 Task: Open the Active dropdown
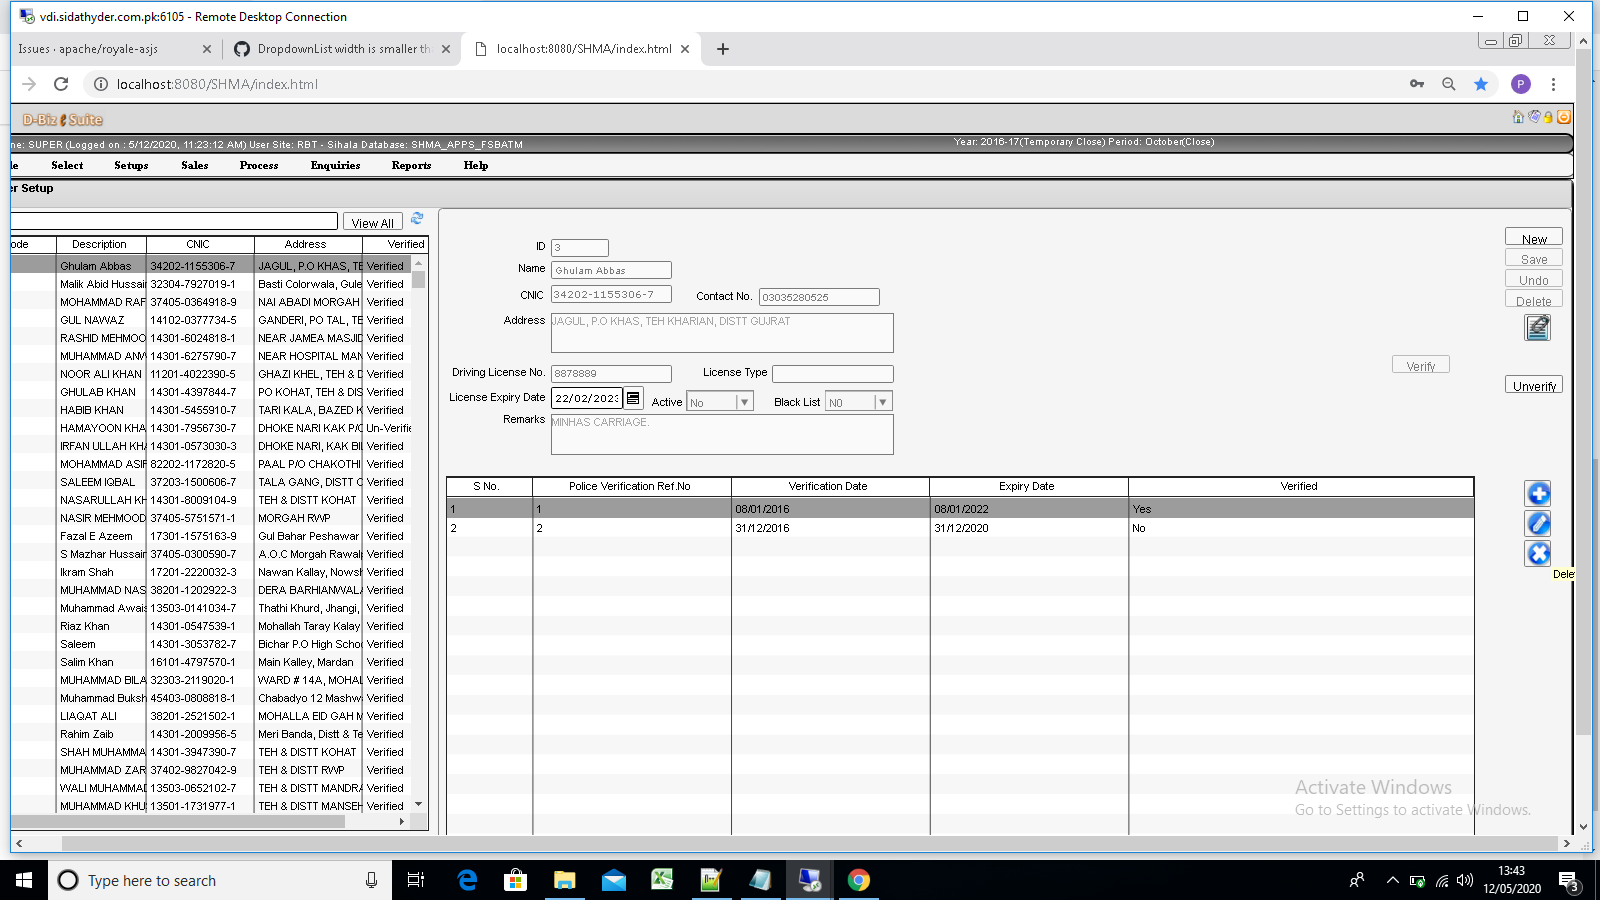point(744,400)
